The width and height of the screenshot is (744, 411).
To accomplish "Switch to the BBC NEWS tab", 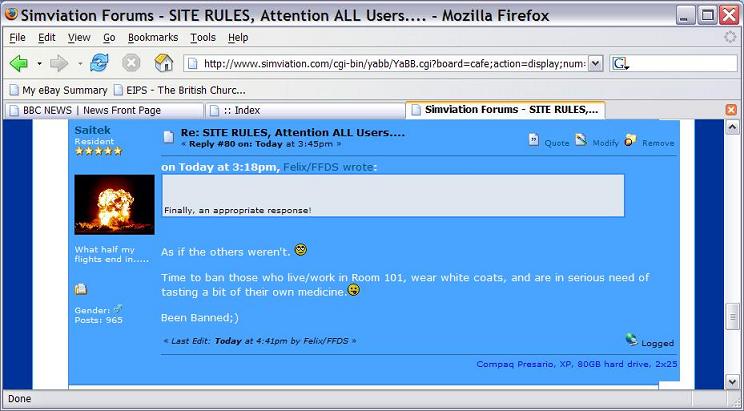I will (100, 110).
